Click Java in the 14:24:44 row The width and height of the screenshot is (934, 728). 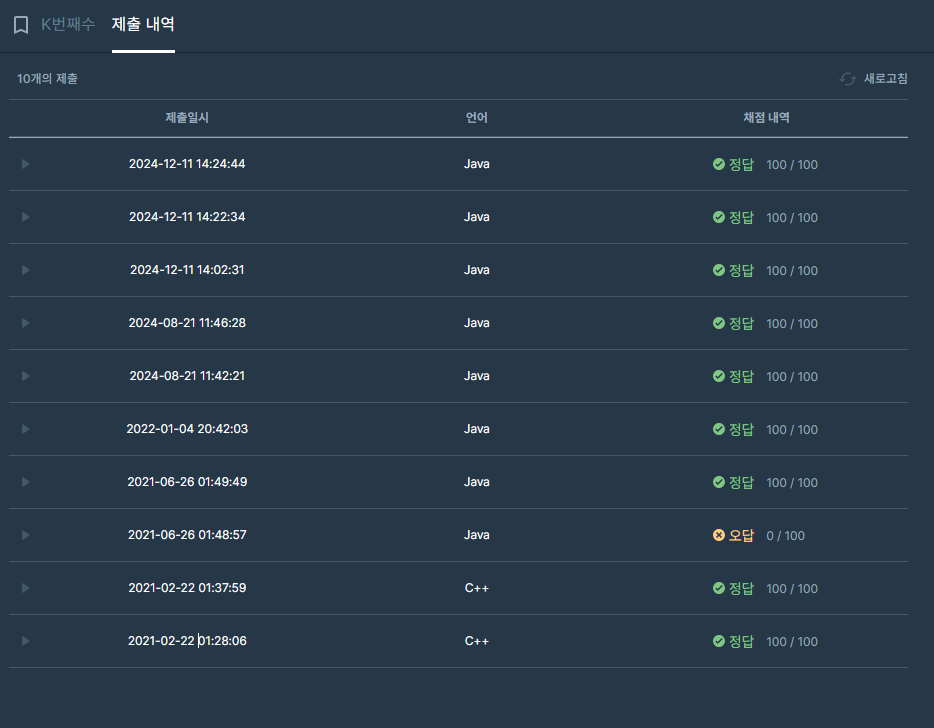click(x=477, y=164)
